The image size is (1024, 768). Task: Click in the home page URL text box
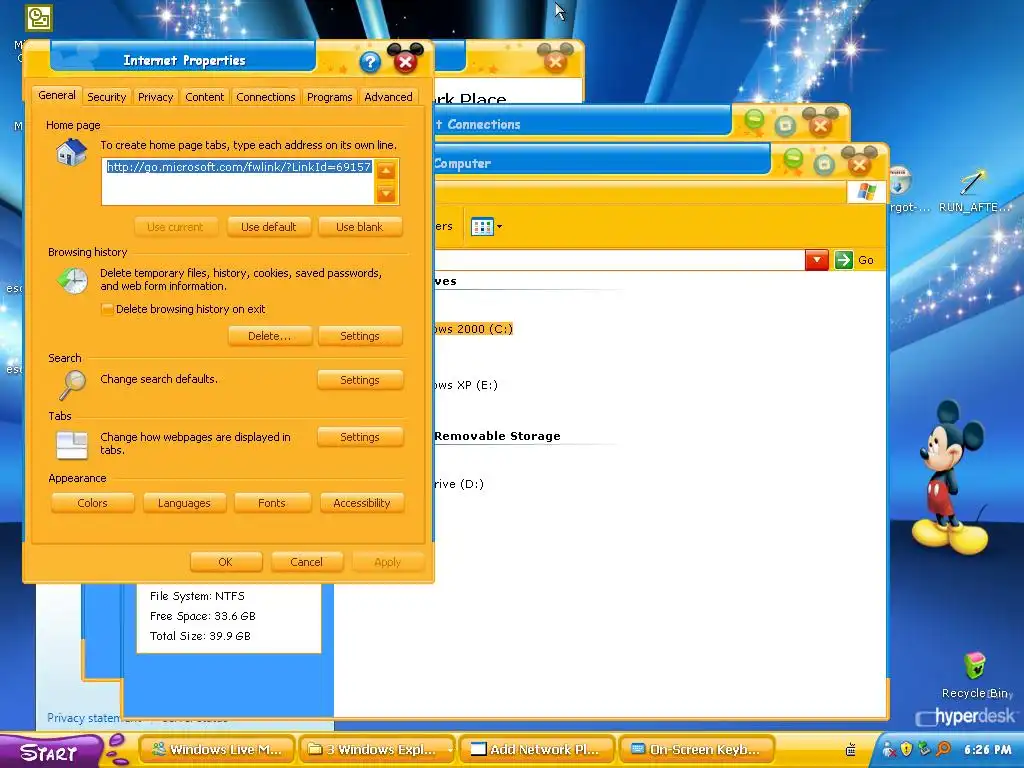click(x=238, y=182)
